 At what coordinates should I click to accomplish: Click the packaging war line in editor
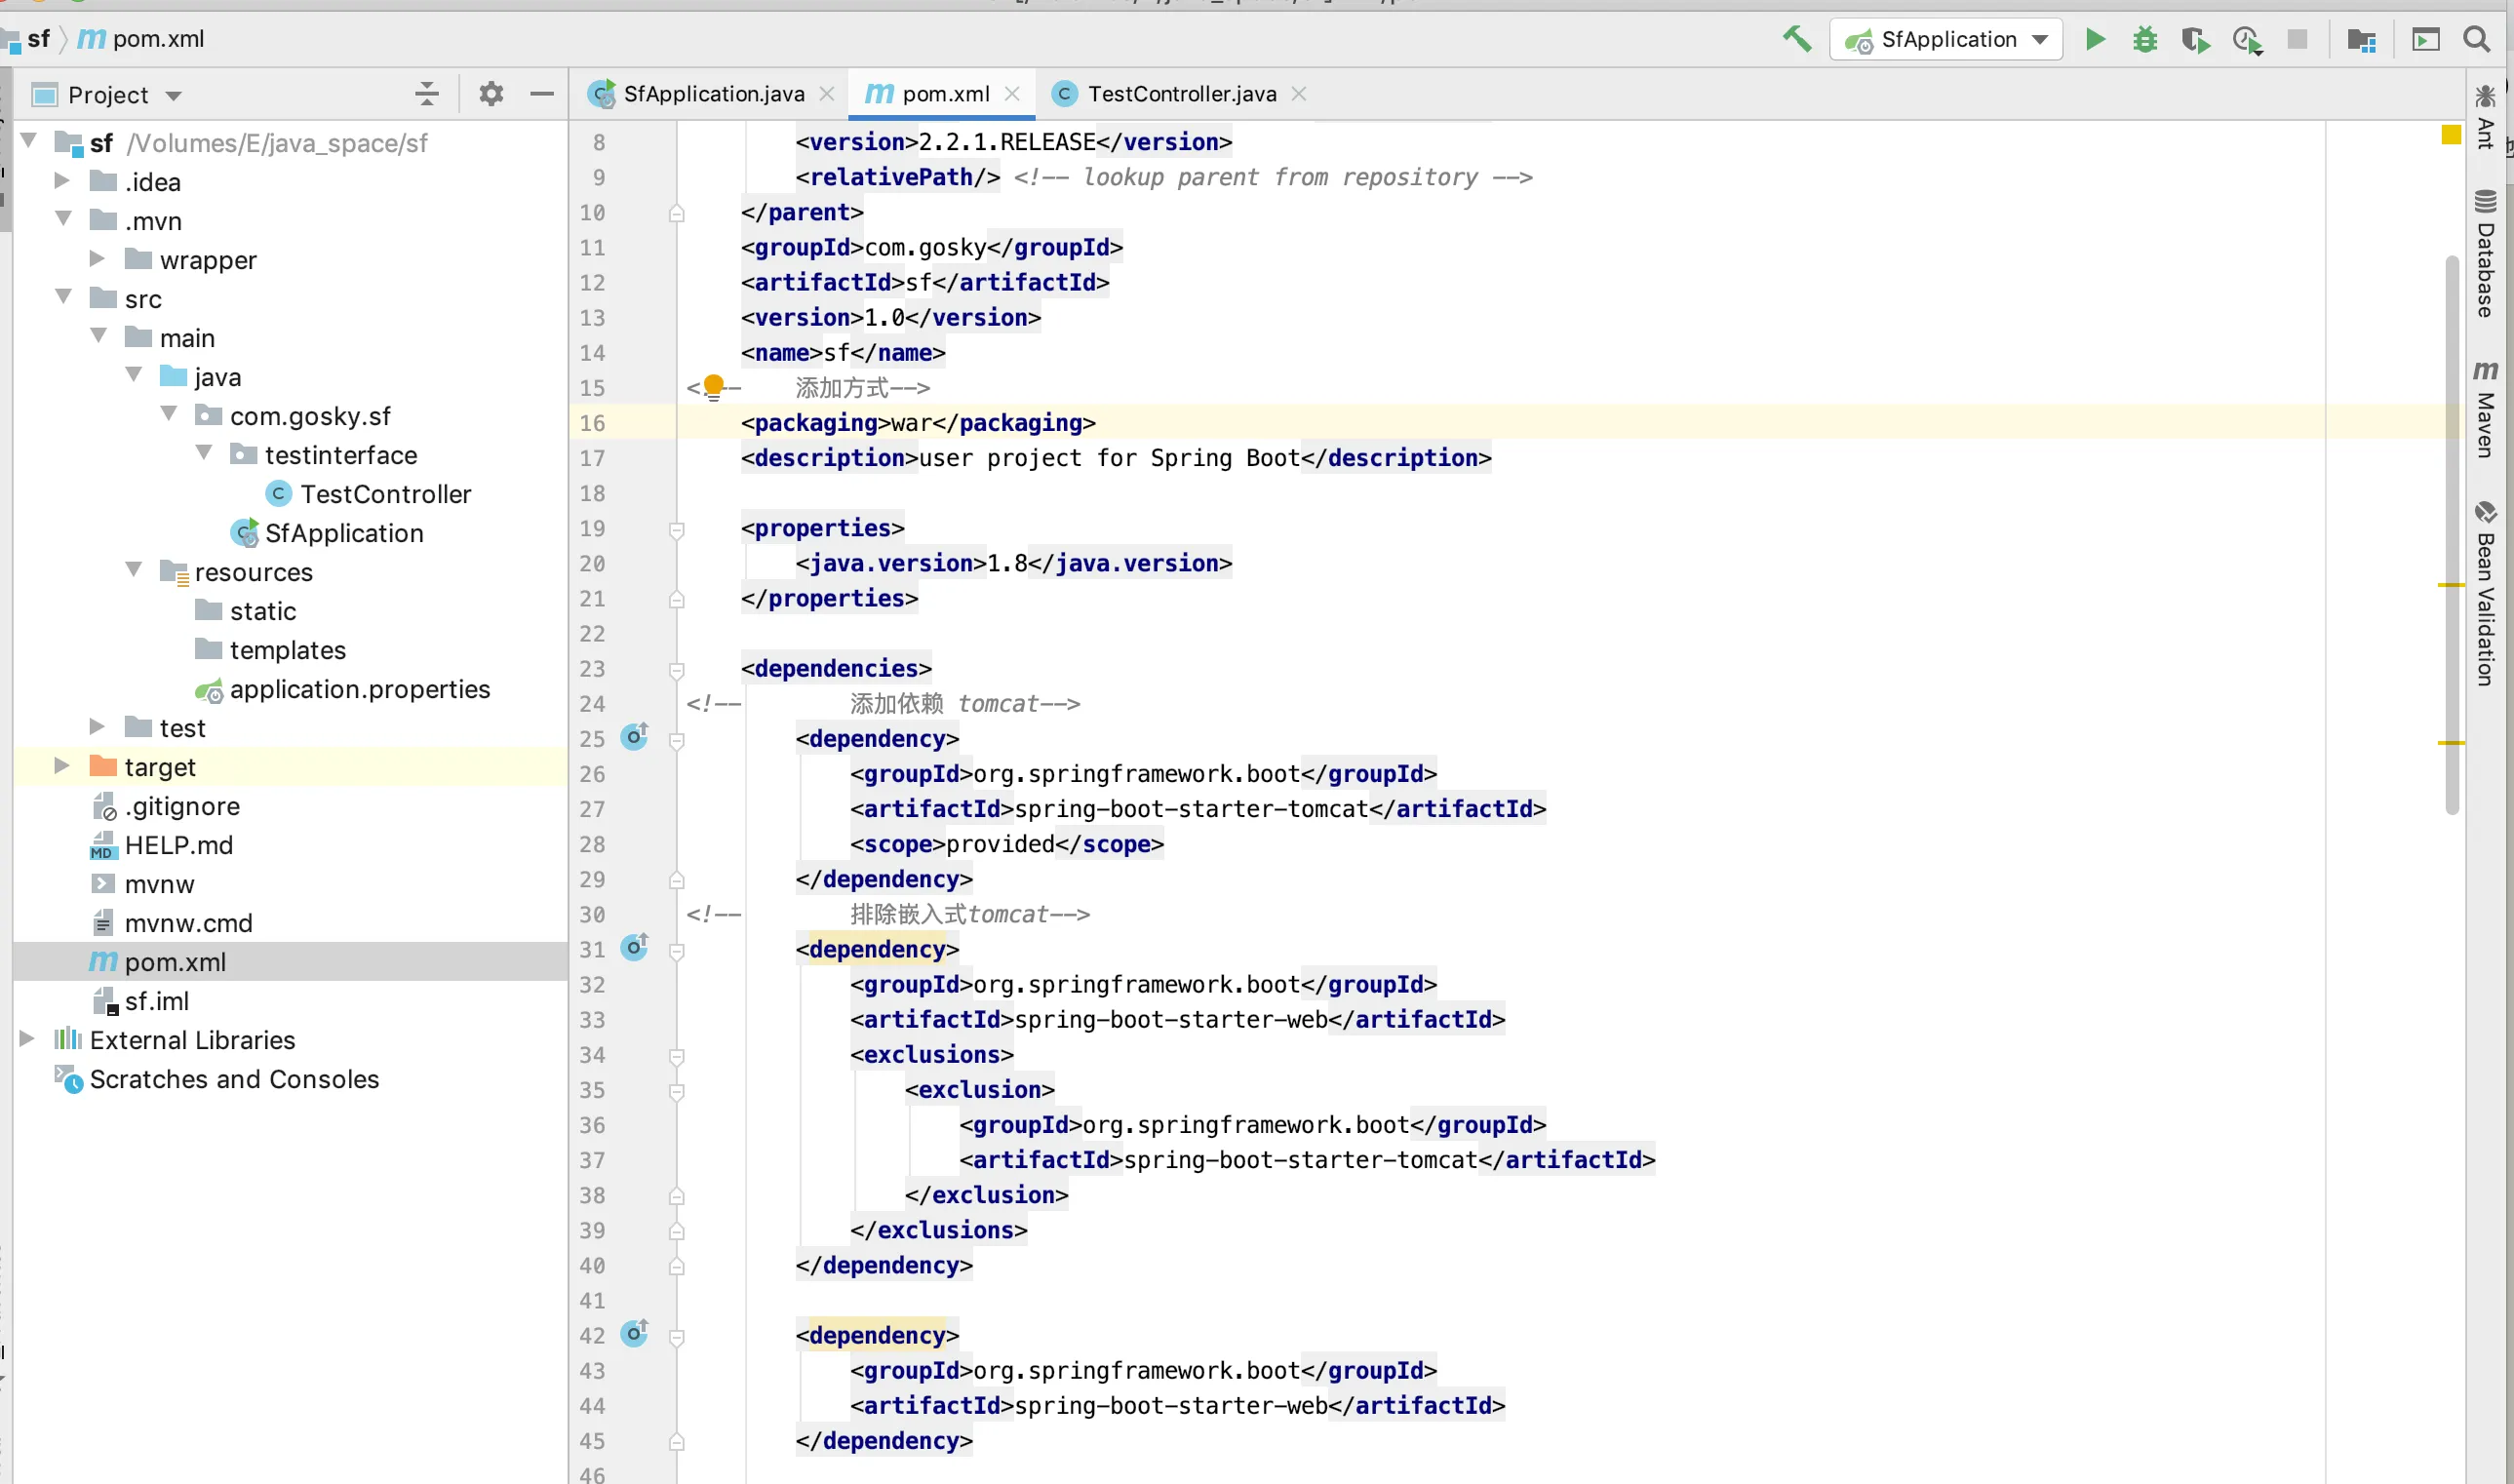point(918,423)
